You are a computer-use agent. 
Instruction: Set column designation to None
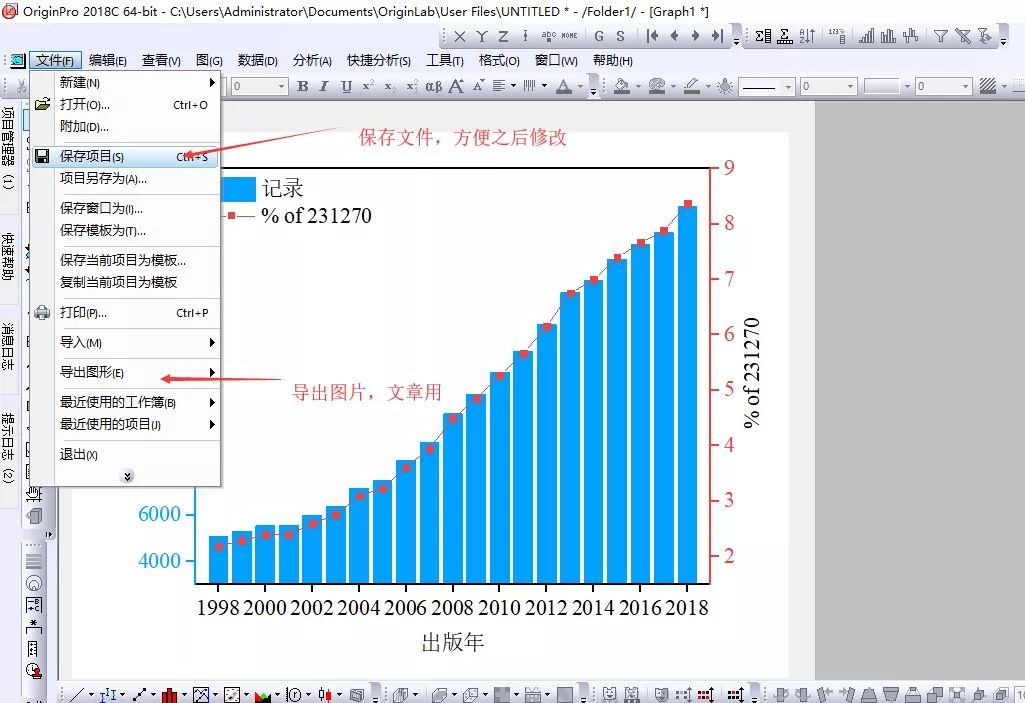click(x=569, y=36)
